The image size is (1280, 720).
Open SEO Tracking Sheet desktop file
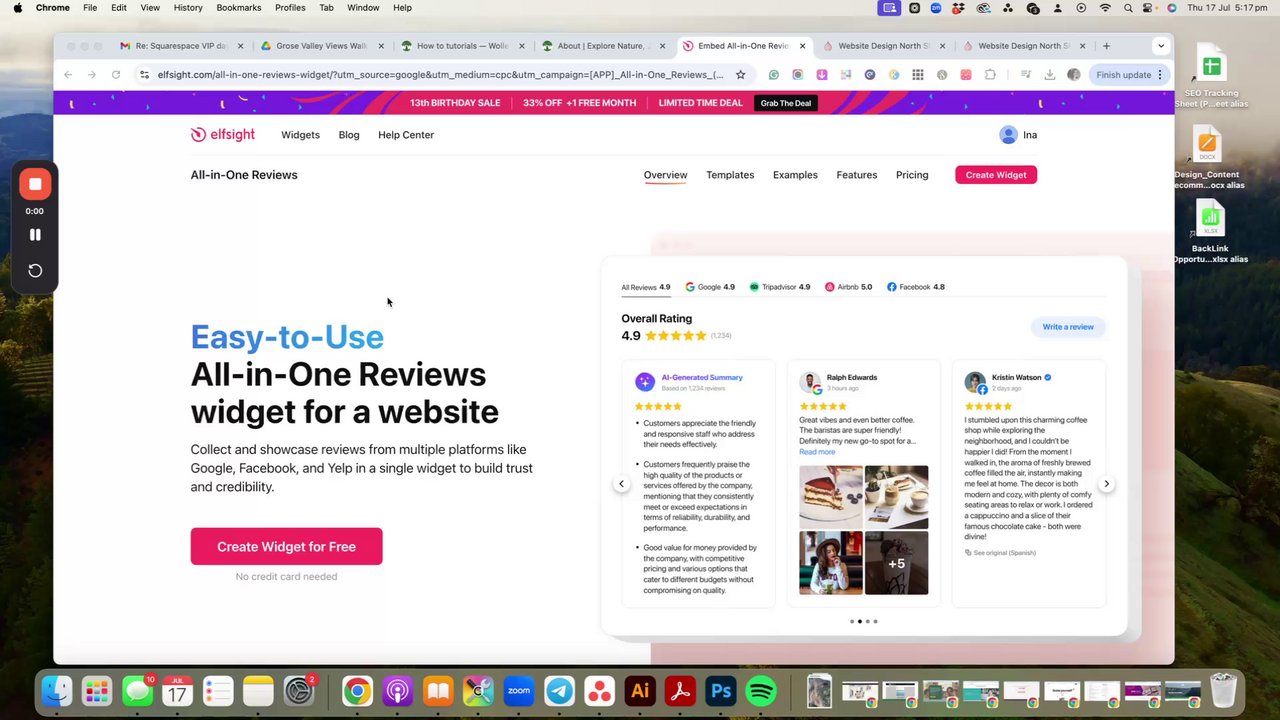[x=1211, y=77]
